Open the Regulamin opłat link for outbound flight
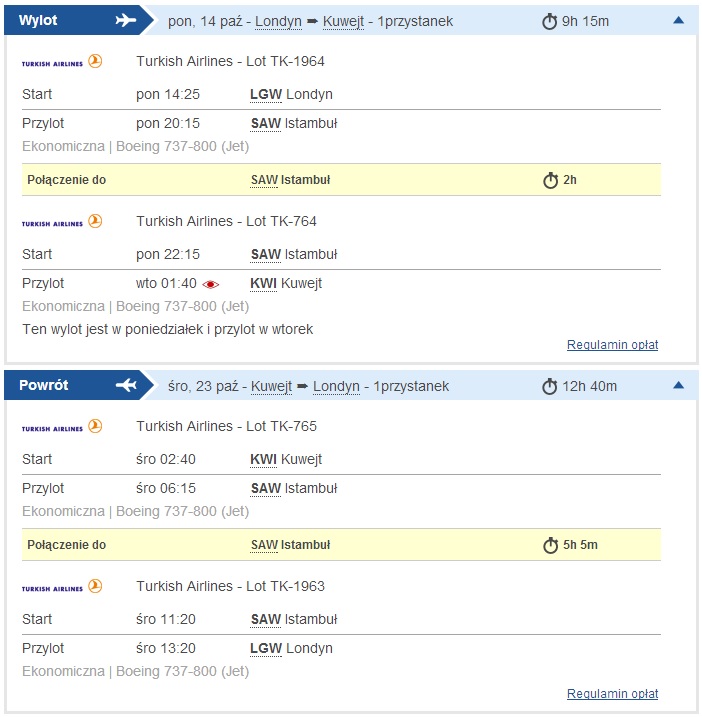This screenshot has width=702, height=717. pos(612,345)
